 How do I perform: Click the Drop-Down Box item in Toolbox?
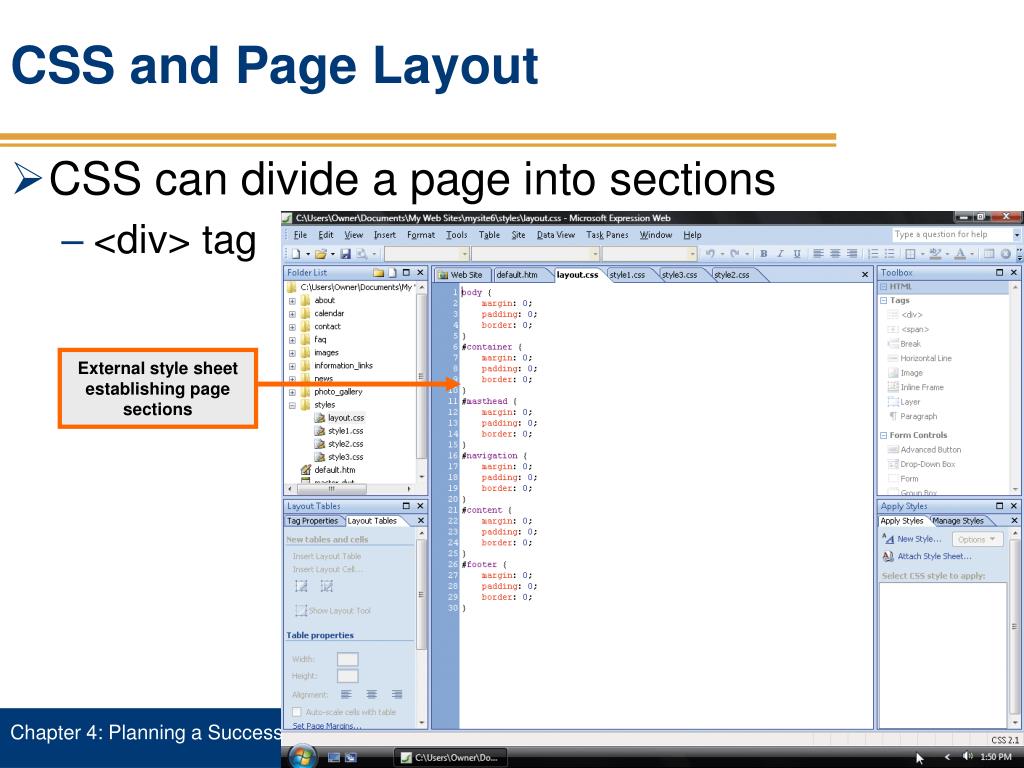coord(922,464)
